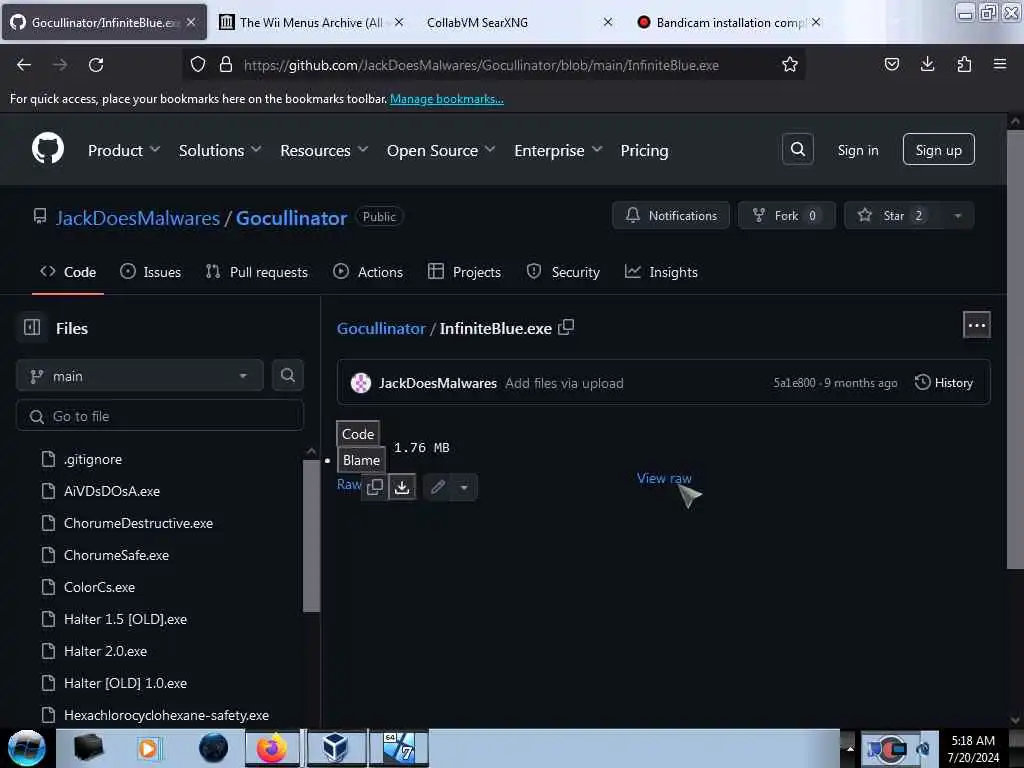Click the Sign in link
Viewport: 1024px width, 768px height.
pos(857,150)
